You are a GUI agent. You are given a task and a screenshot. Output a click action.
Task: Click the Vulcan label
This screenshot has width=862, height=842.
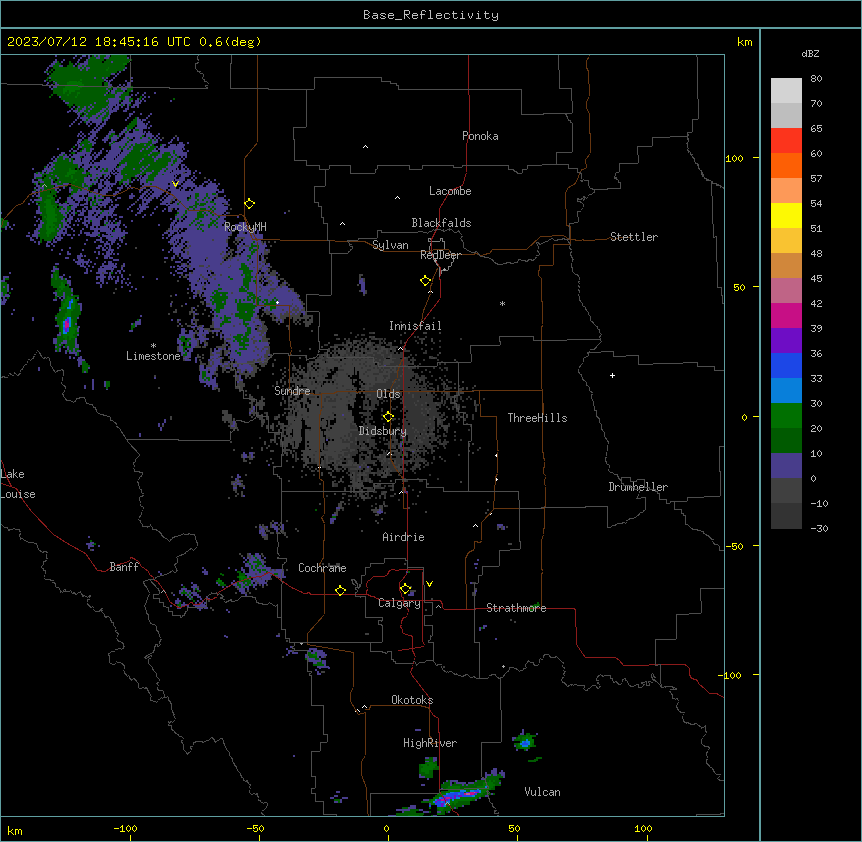coord(543,792)
